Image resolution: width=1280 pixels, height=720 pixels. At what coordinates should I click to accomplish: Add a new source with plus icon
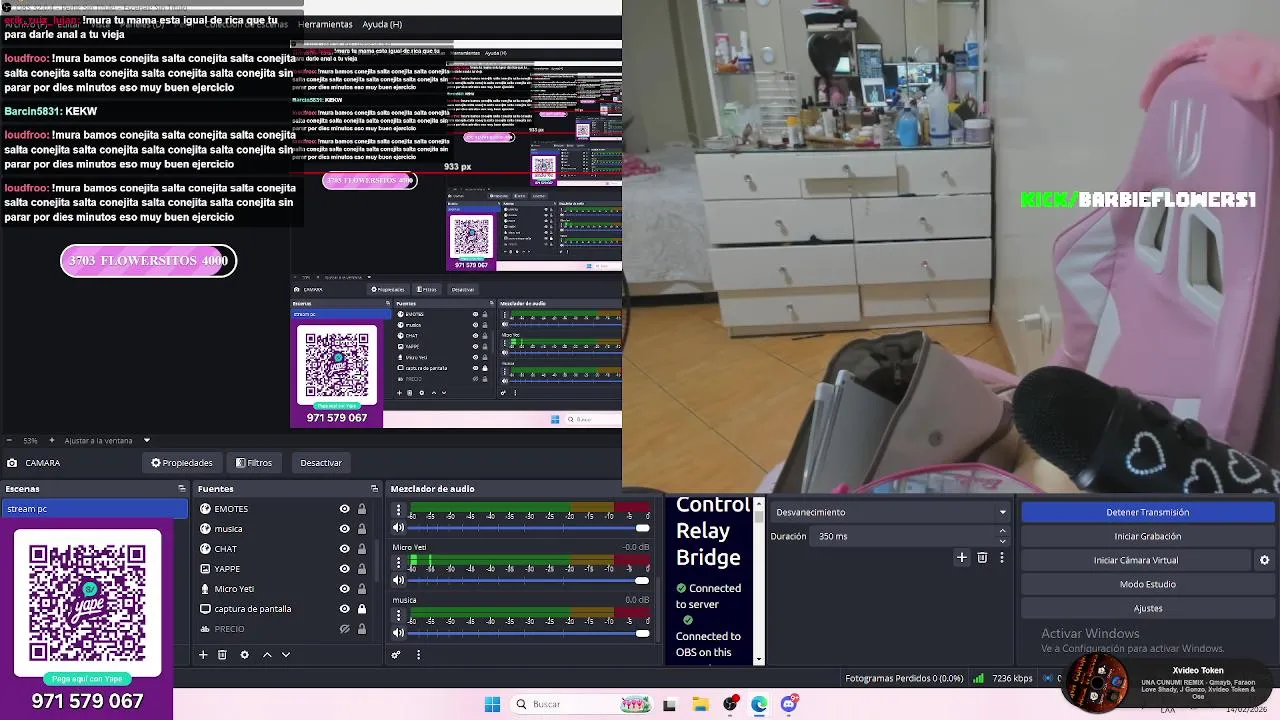[203, 655]
